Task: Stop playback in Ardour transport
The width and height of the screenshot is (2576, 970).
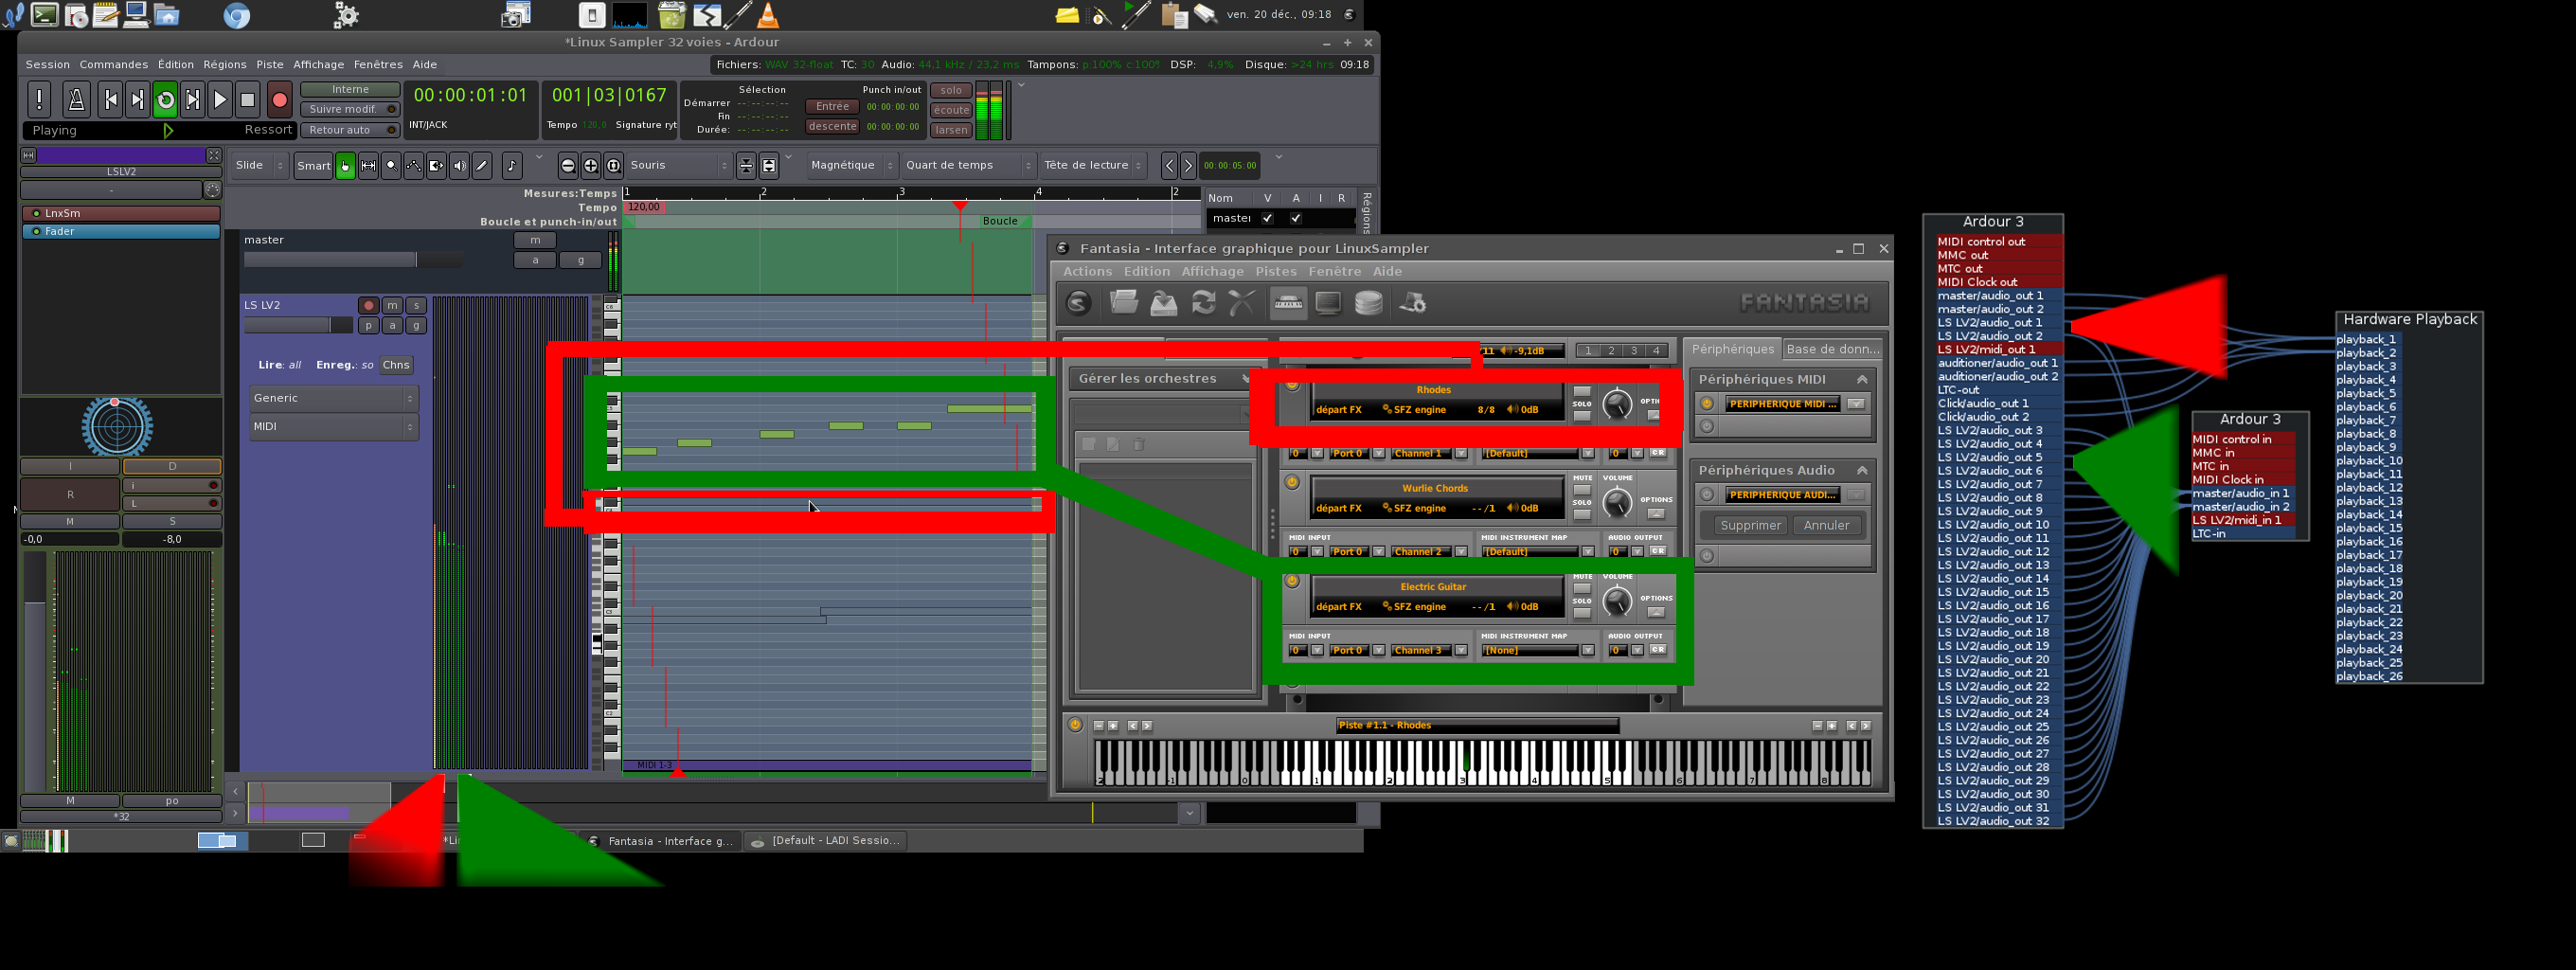Action: coord(248,99)
